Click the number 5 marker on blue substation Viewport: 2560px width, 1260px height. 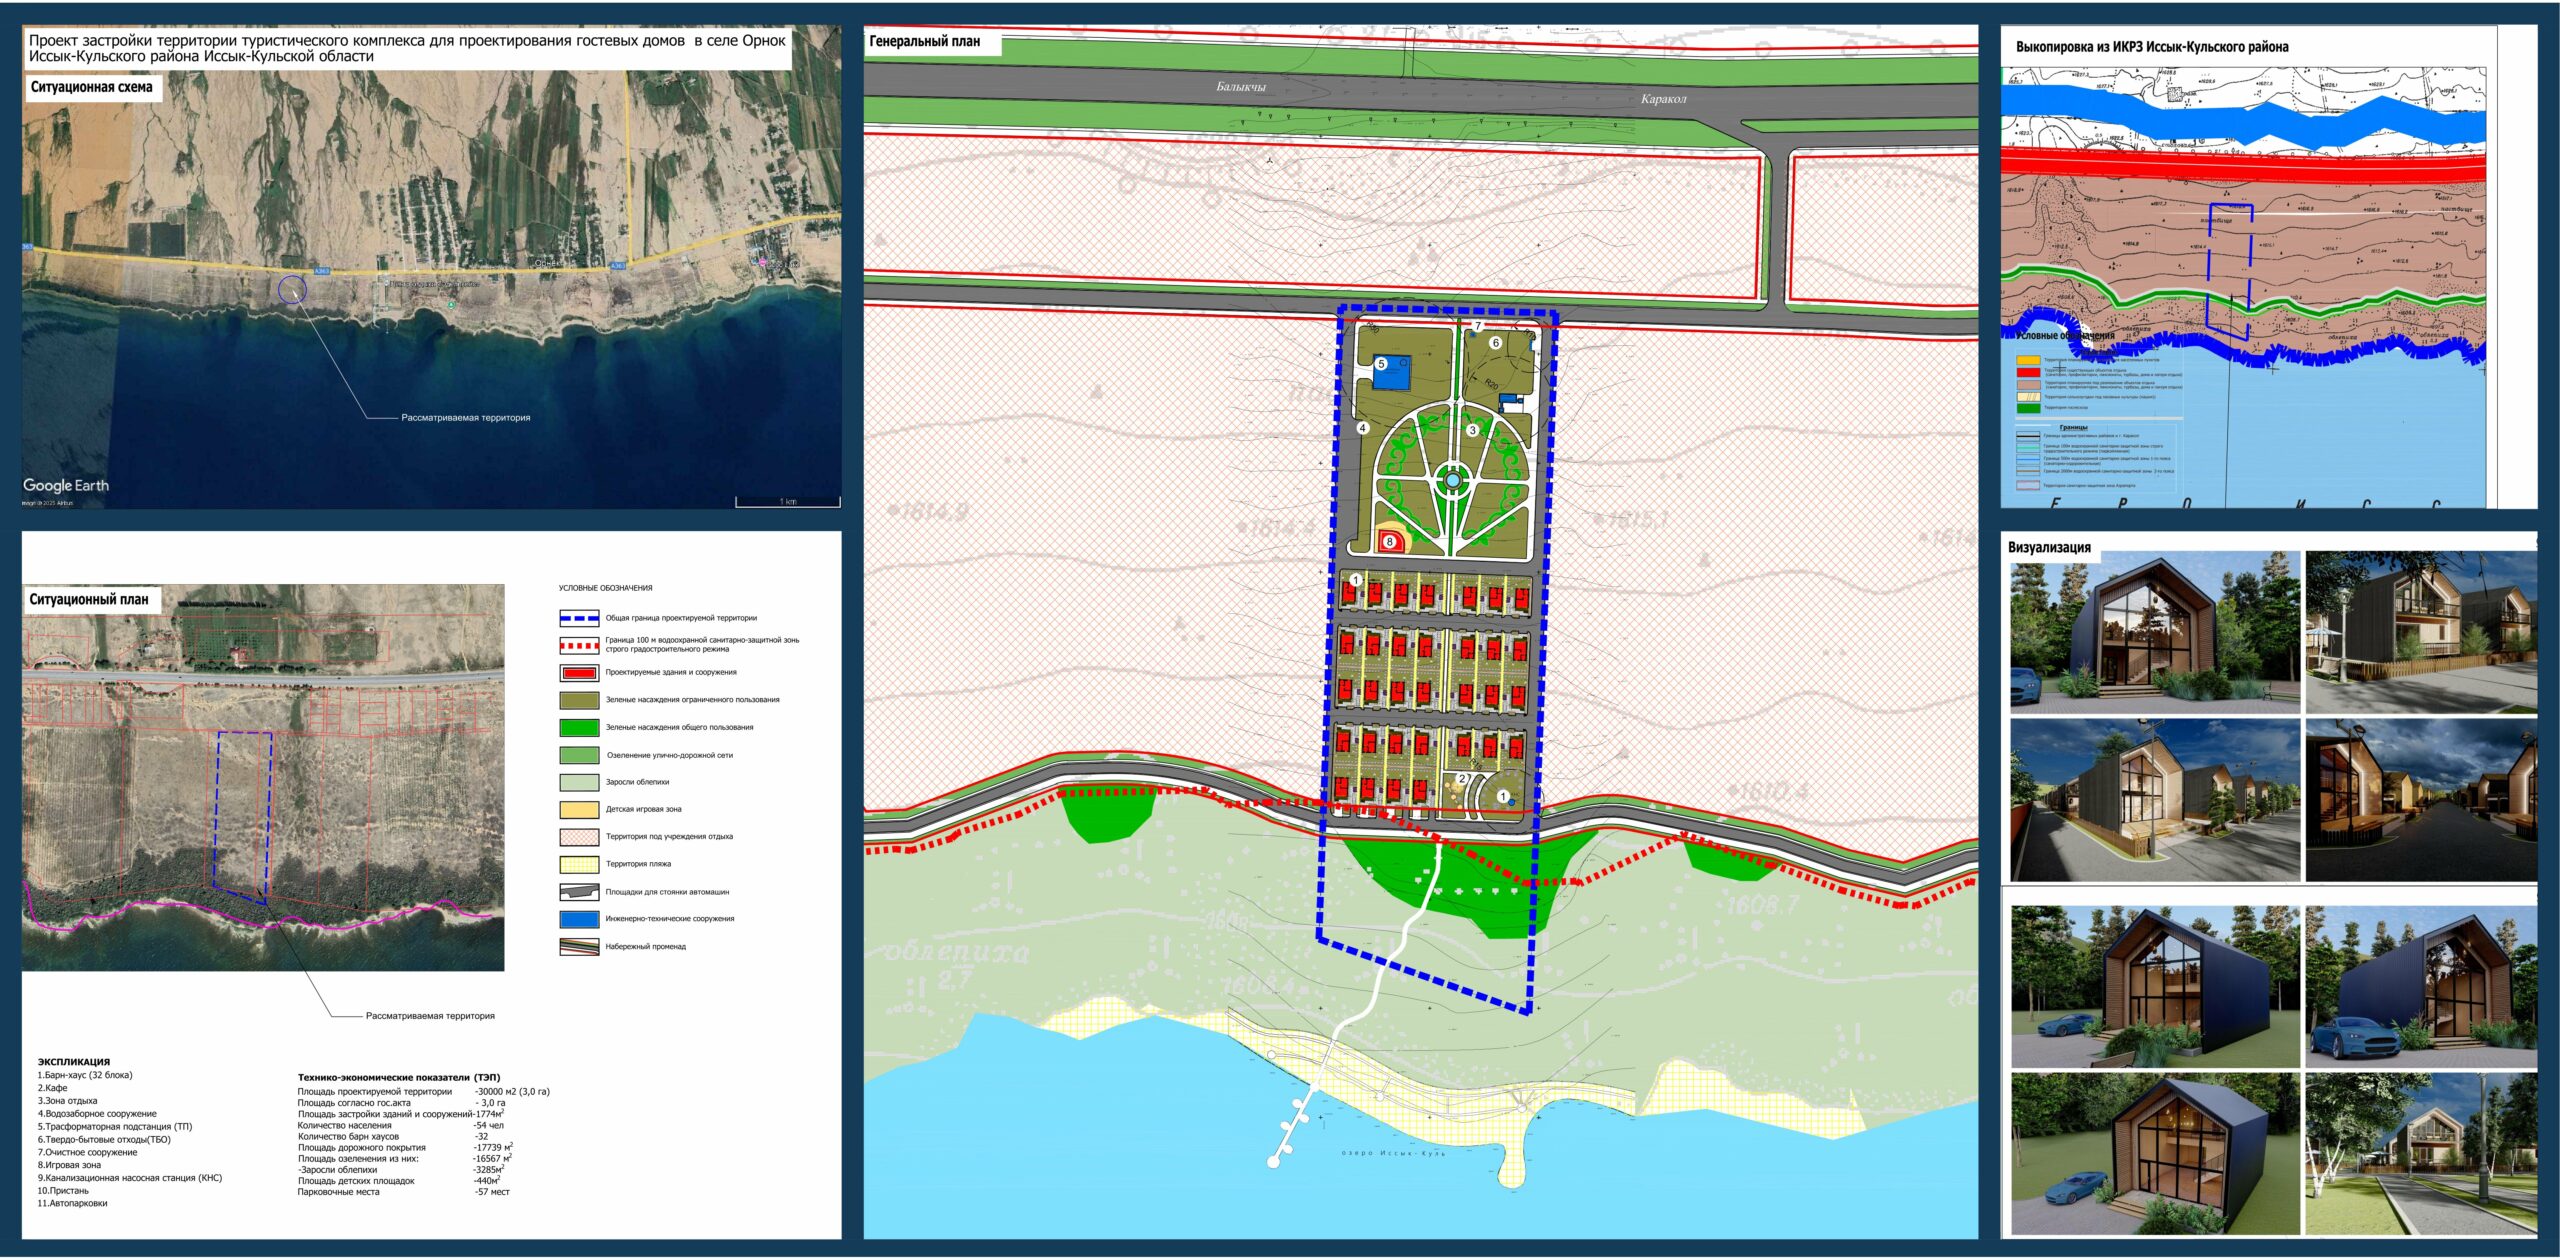tap(1381, 364)
